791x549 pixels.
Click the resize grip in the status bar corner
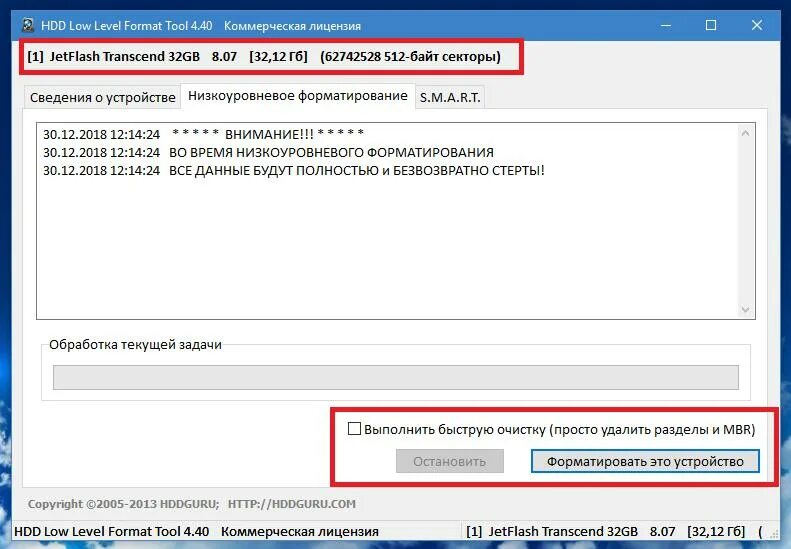pyautogui.click(x=773, y=533)
